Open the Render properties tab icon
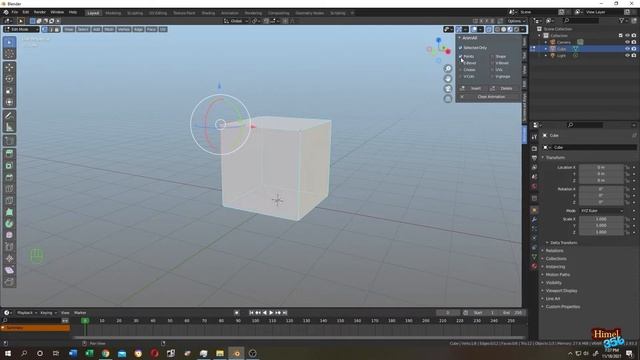Image resolution: width=640 pixels, height=360 pixels. coord(534,149)
